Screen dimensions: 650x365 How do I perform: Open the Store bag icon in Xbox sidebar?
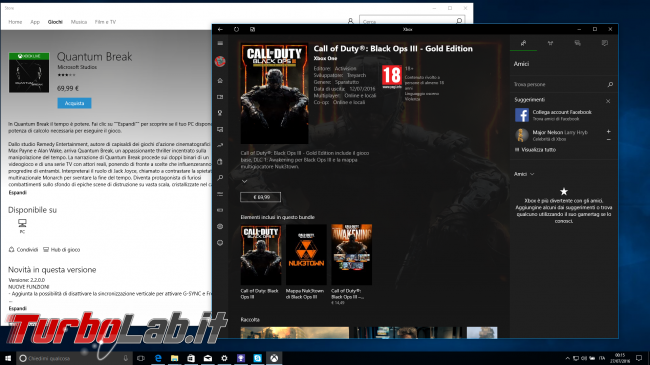coord(220,162)
